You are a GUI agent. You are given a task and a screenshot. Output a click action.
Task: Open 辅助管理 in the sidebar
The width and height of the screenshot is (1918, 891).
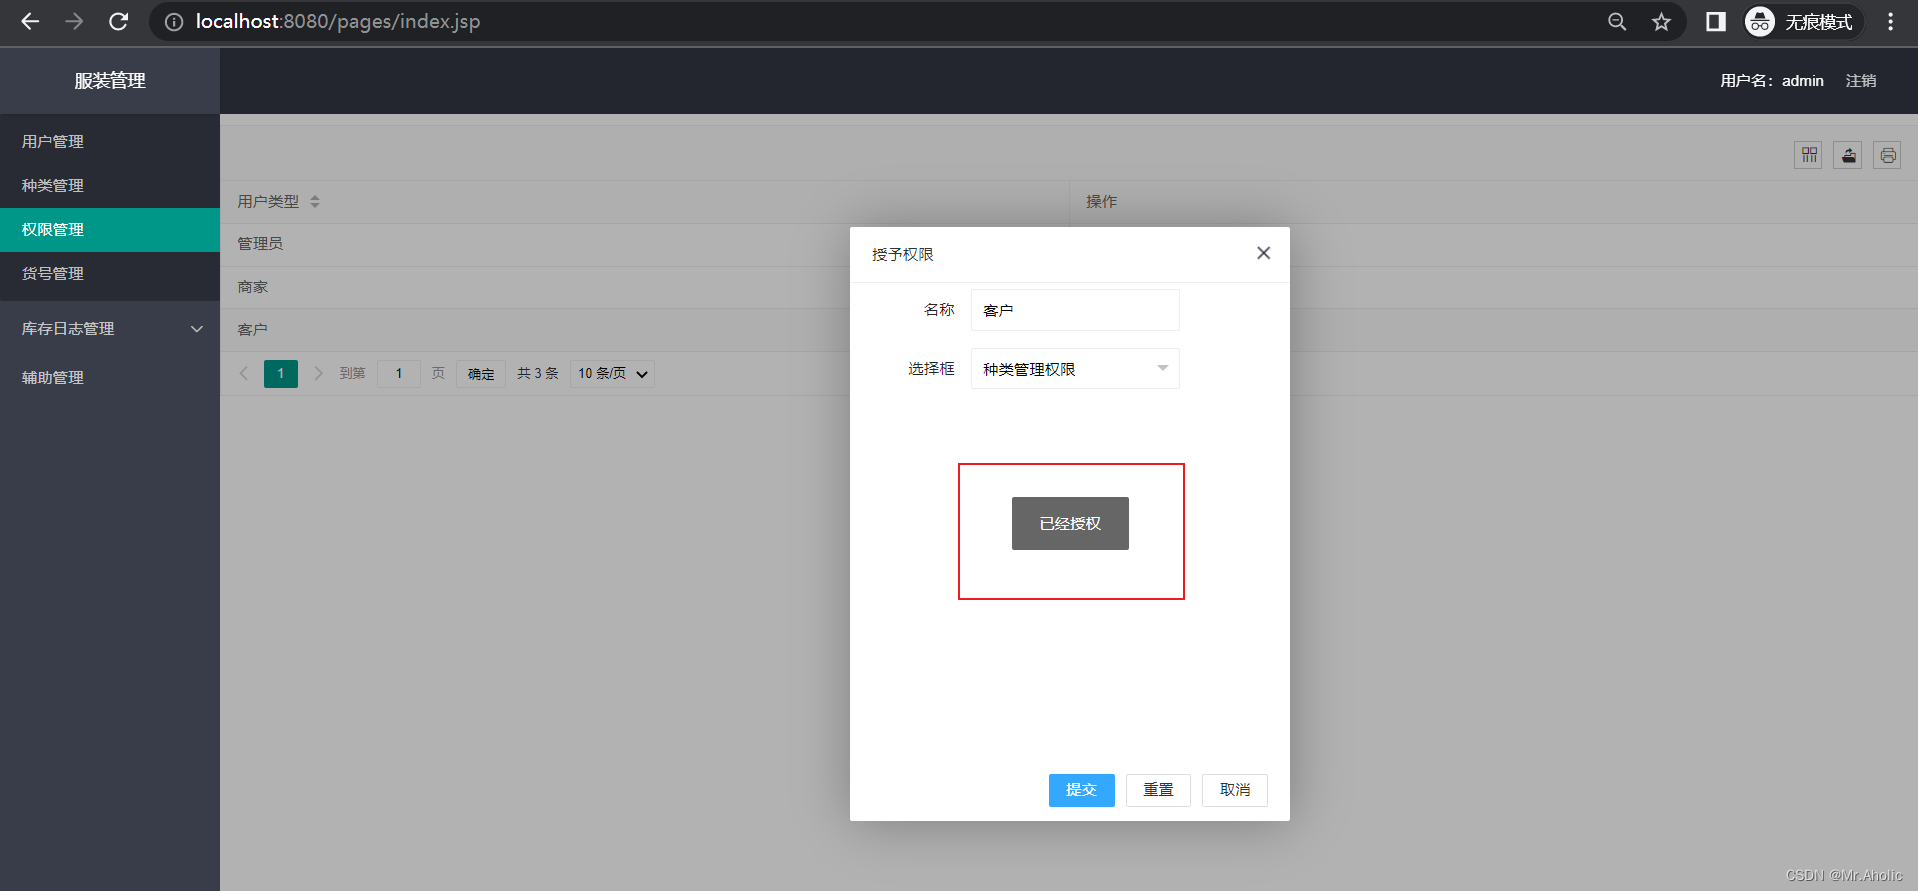(110, 377)
